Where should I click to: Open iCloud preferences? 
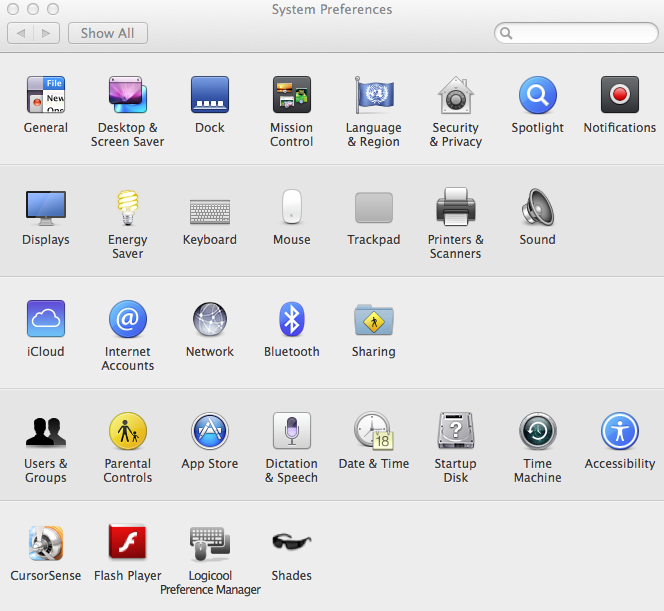click(x=46, y=320)
